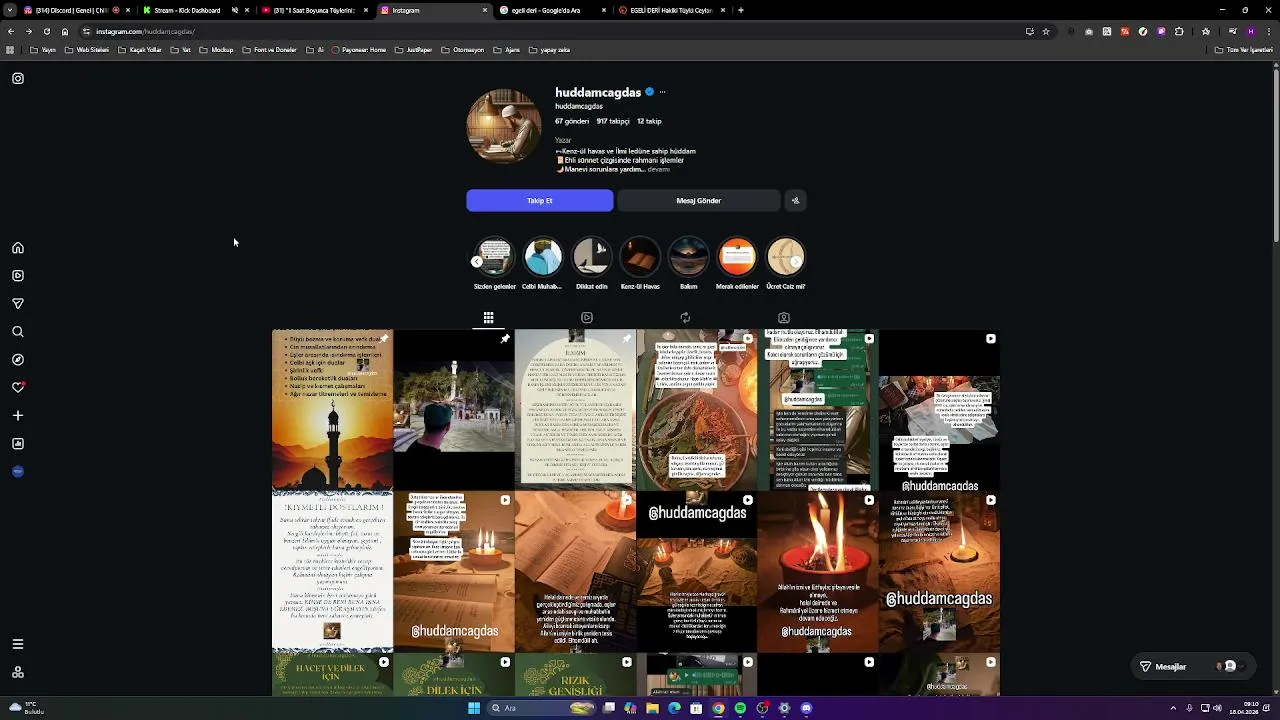Click the Instagram logo in sidebar
1280x720 pixels.
tap(18, 78)
